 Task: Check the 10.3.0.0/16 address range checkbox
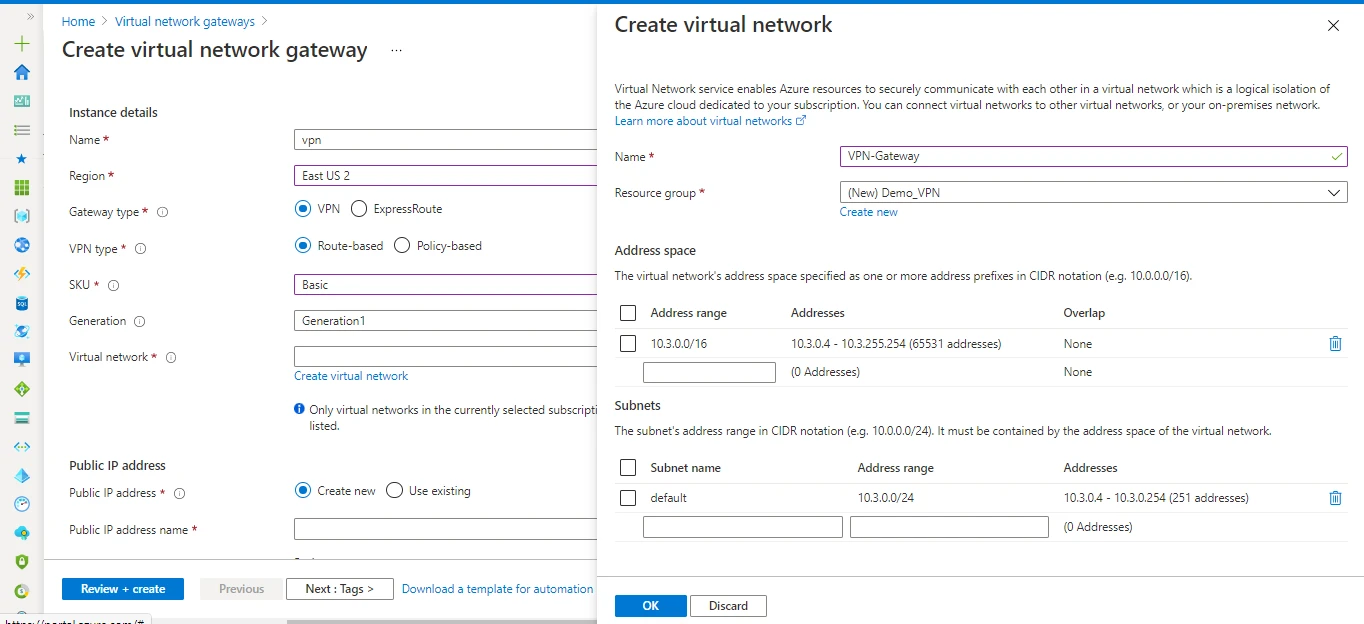tap(628, 344)
